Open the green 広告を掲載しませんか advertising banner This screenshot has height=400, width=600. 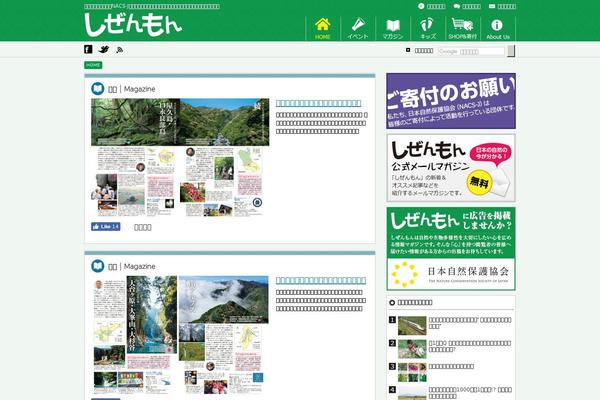click(x=451, y=233)
